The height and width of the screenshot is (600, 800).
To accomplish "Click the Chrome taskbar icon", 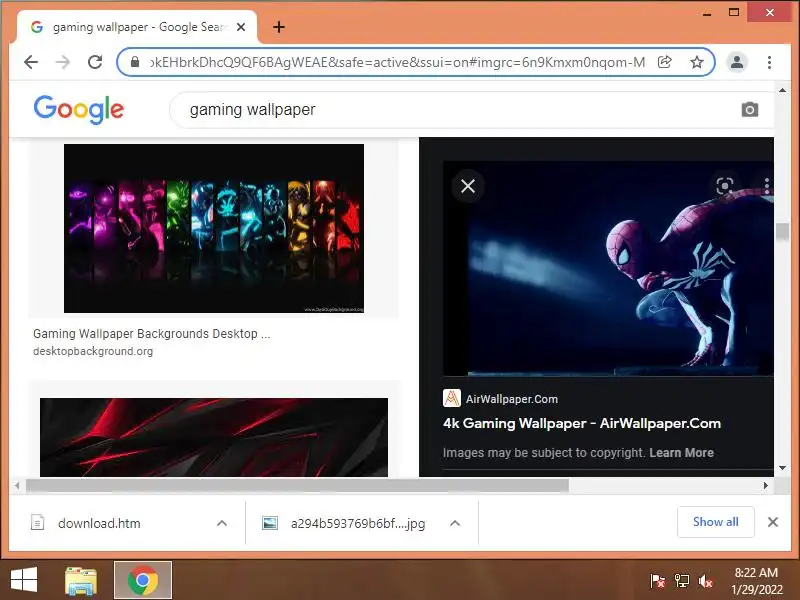I will 143,581.
